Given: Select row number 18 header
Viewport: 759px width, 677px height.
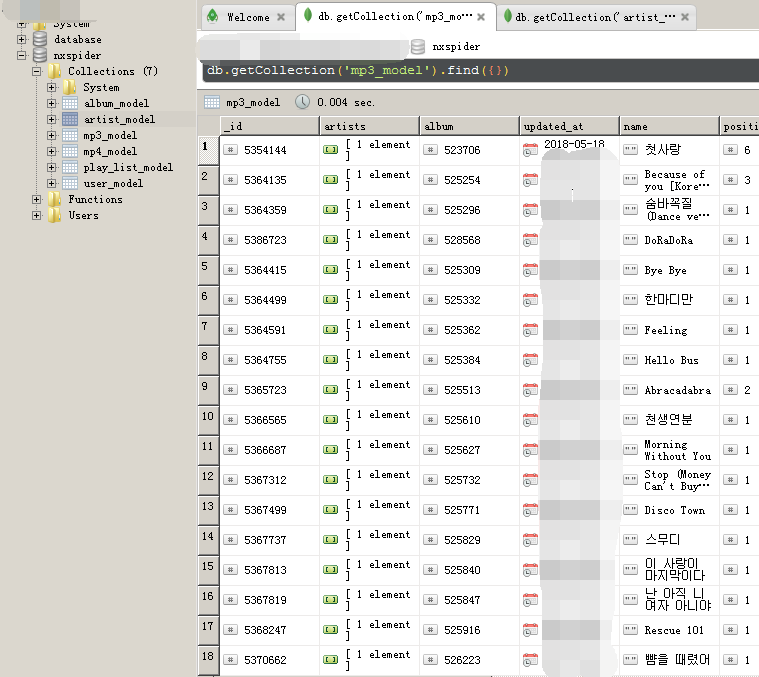Looking at the screenshot, I should coord(209,660).
